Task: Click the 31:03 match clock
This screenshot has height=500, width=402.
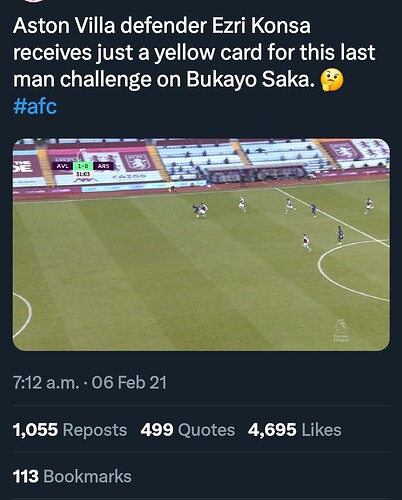Action: click(x=83, y=174)
